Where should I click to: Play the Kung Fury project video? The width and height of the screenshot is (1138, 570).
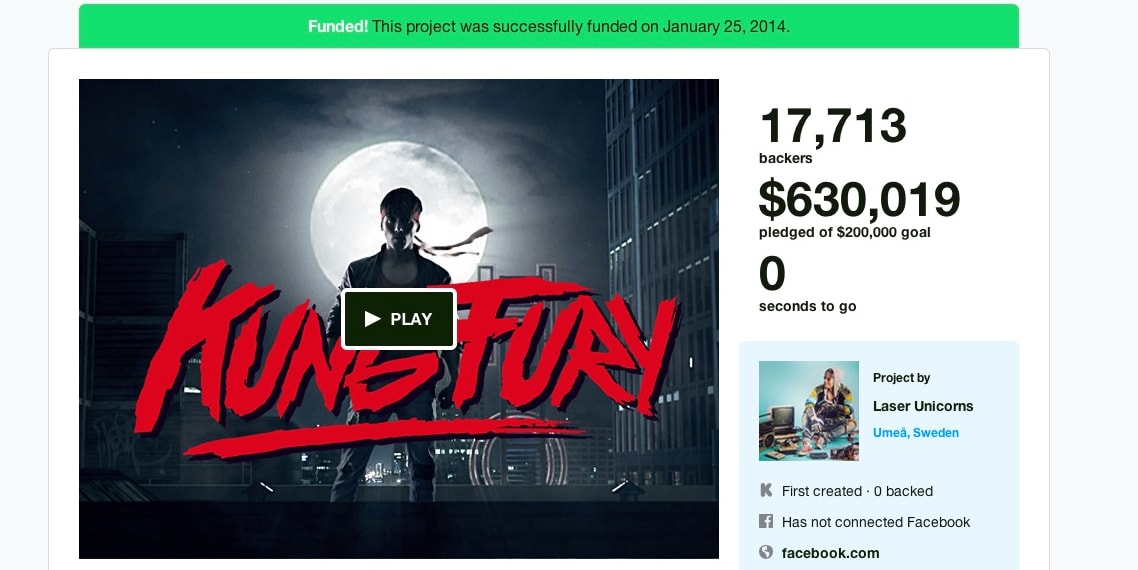point(399,319)
